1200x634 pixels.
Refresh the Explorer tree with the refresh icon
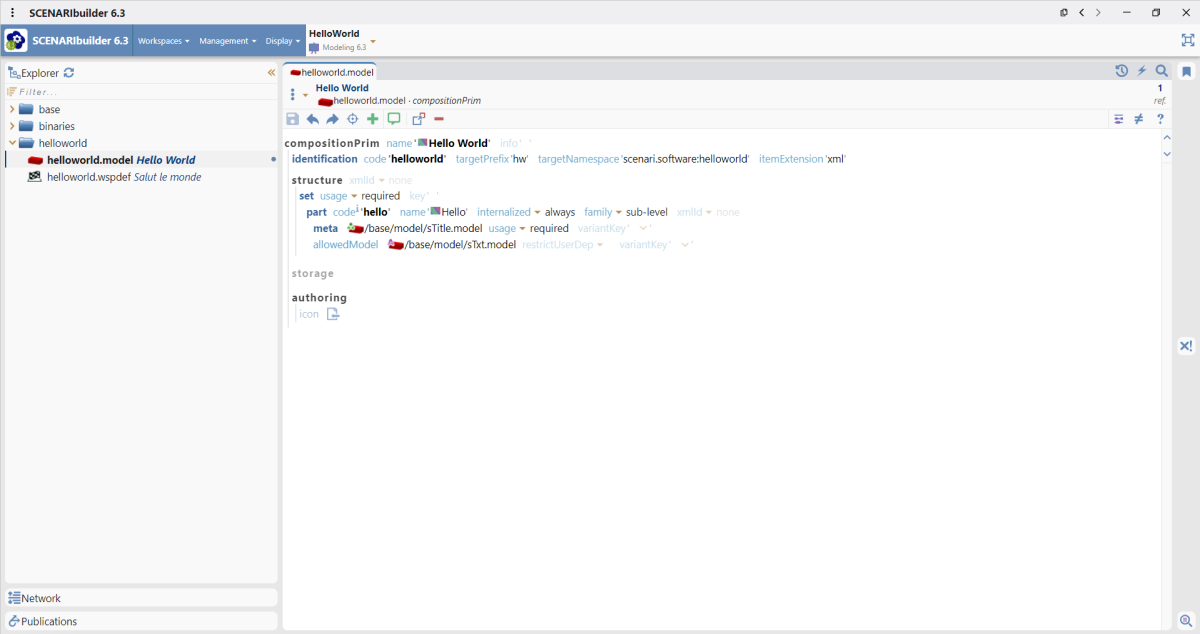pos(67,72)
